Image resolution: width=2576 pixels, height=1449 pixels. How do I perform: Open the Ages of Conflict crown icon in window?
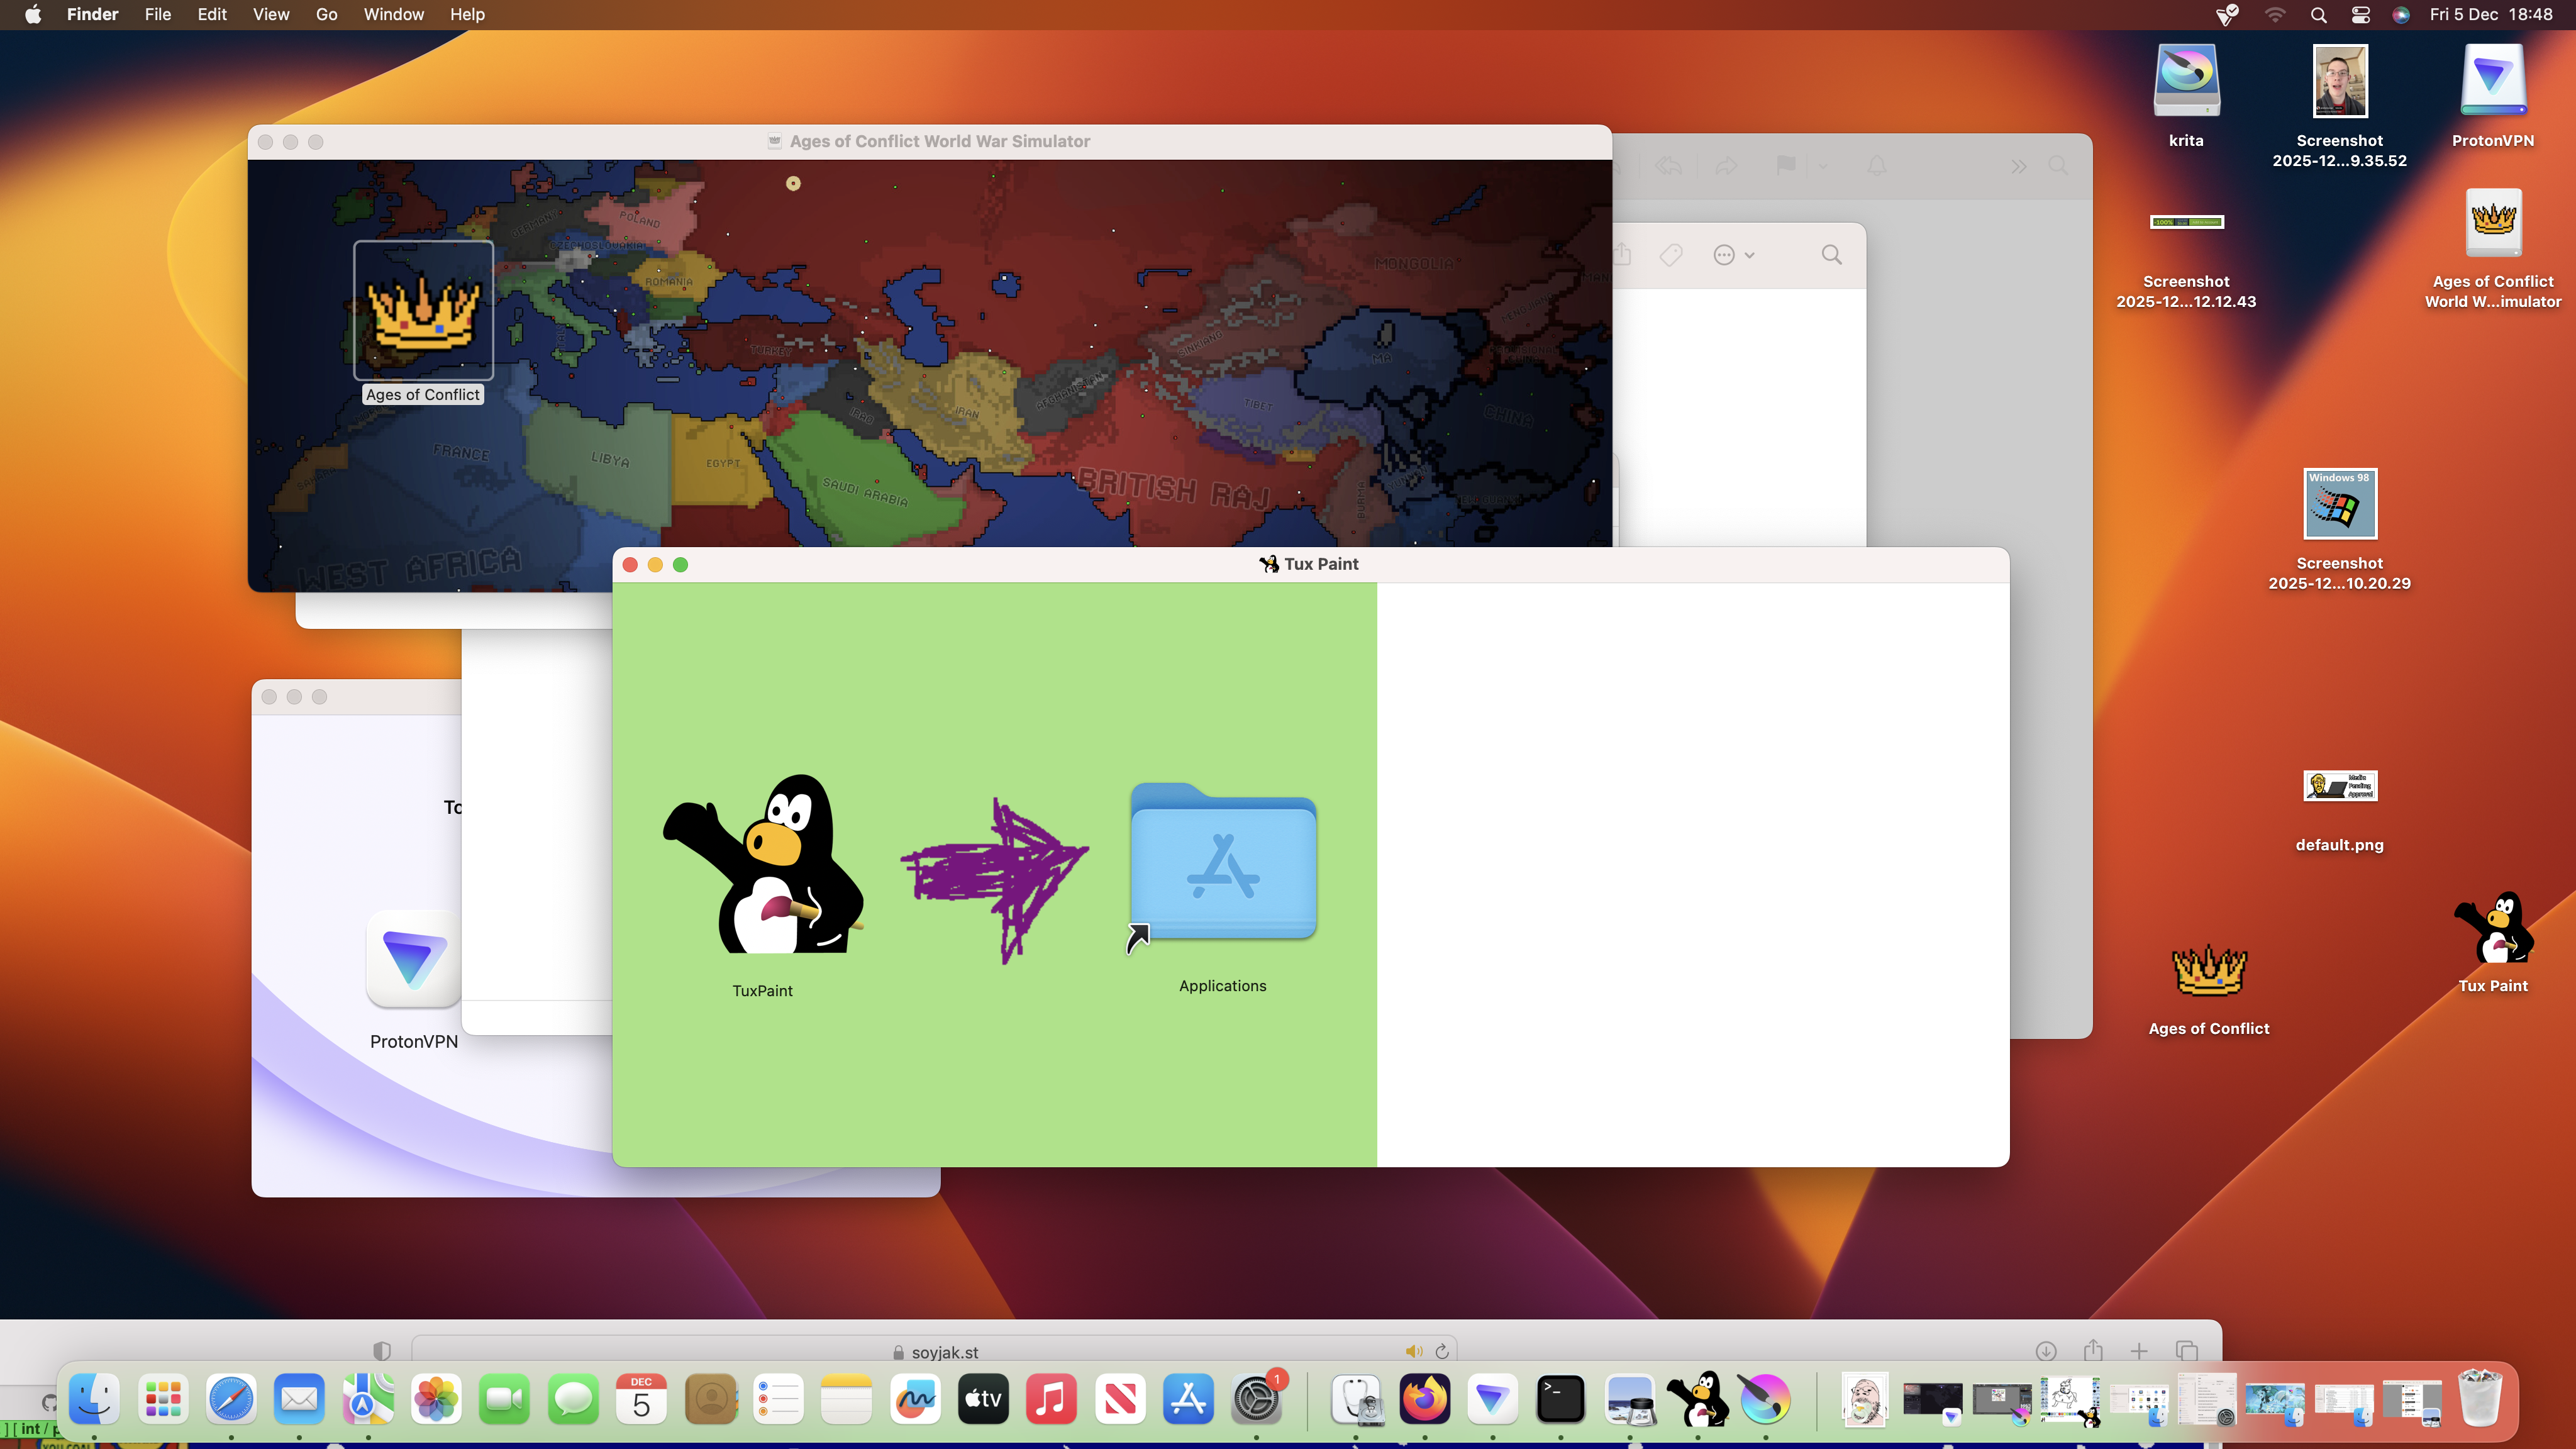[x=423, y=311]
